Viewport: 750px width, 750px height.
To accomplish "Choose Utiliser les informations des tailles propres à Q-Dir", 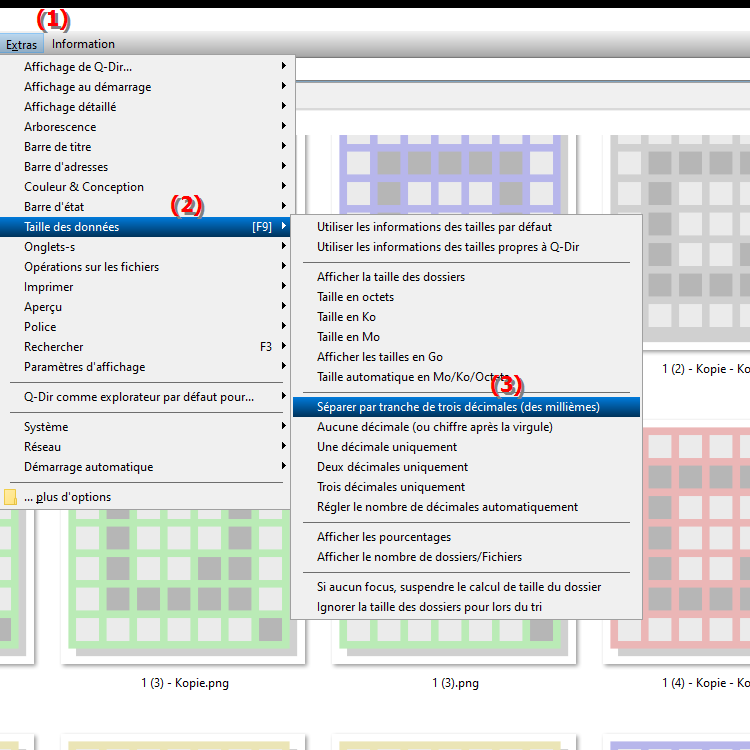I will (x=466, y=247).
